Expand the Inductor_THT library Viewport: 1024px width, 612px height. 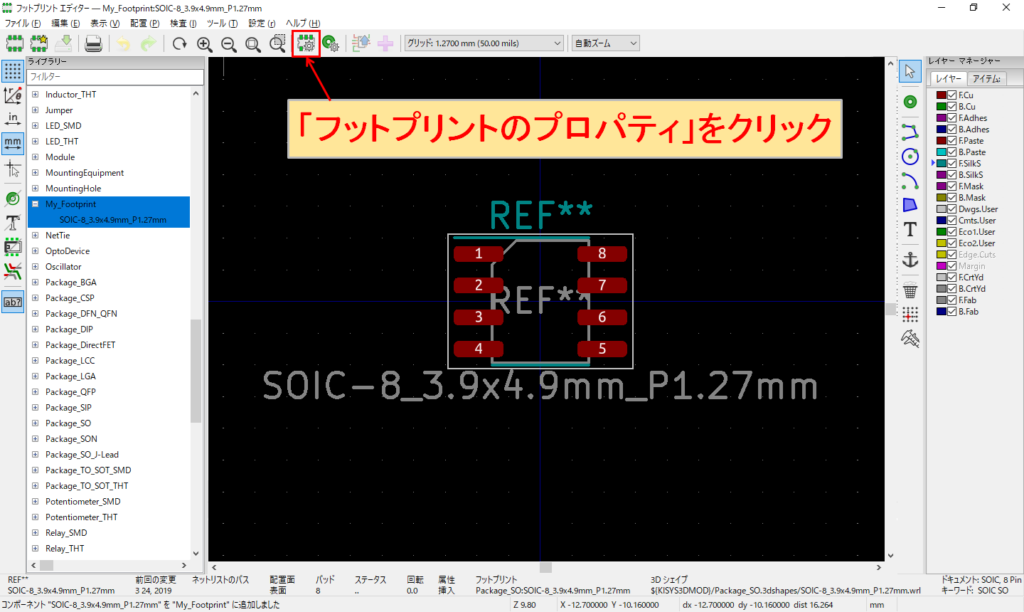pos(35,95)
